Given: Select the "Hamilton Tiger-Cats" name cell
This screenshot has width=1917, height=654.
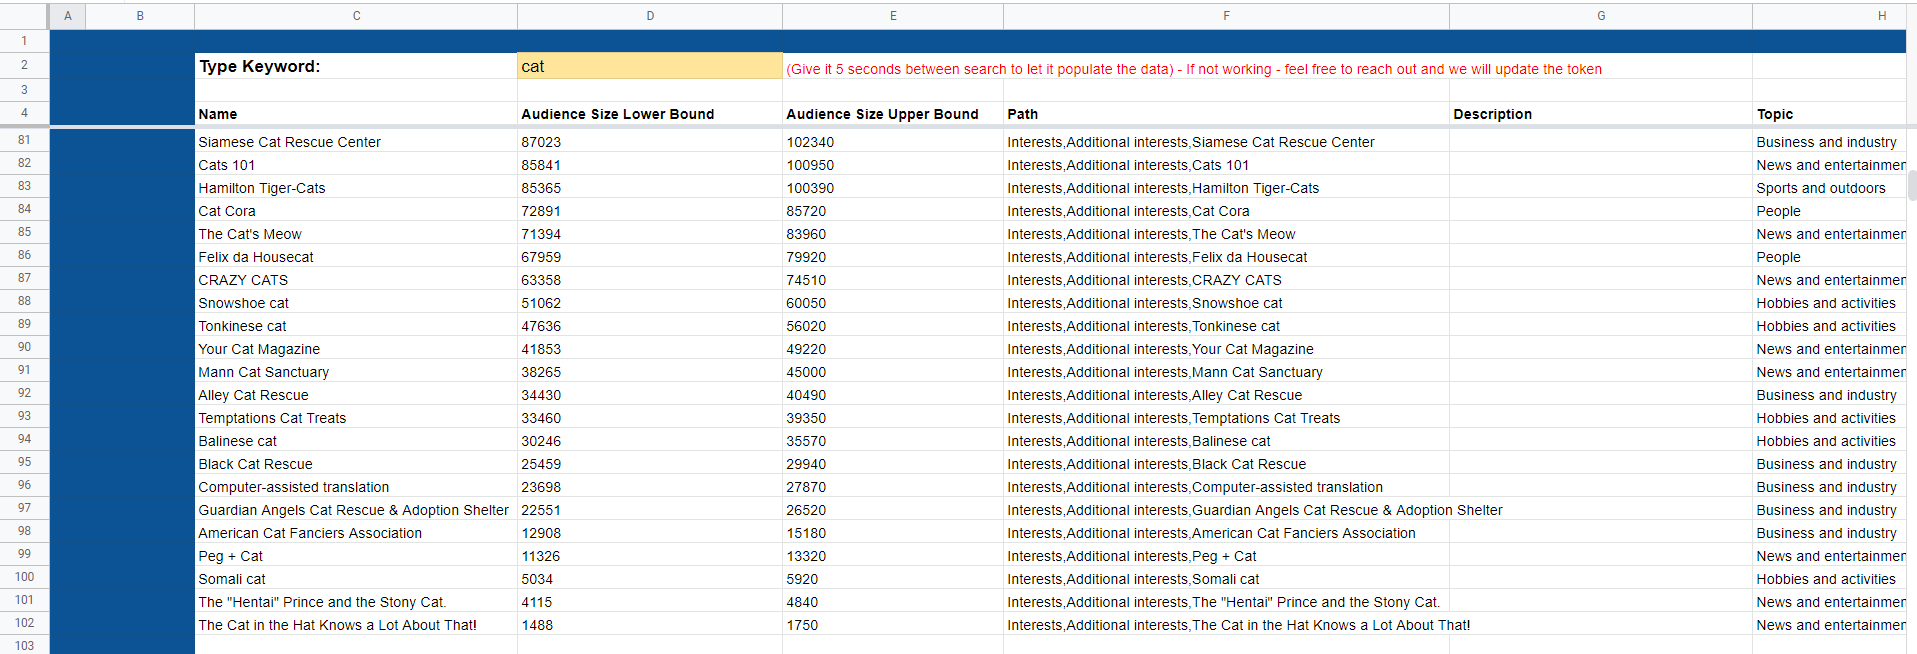Looking at the screenshot, I should [x=262, y=188].
